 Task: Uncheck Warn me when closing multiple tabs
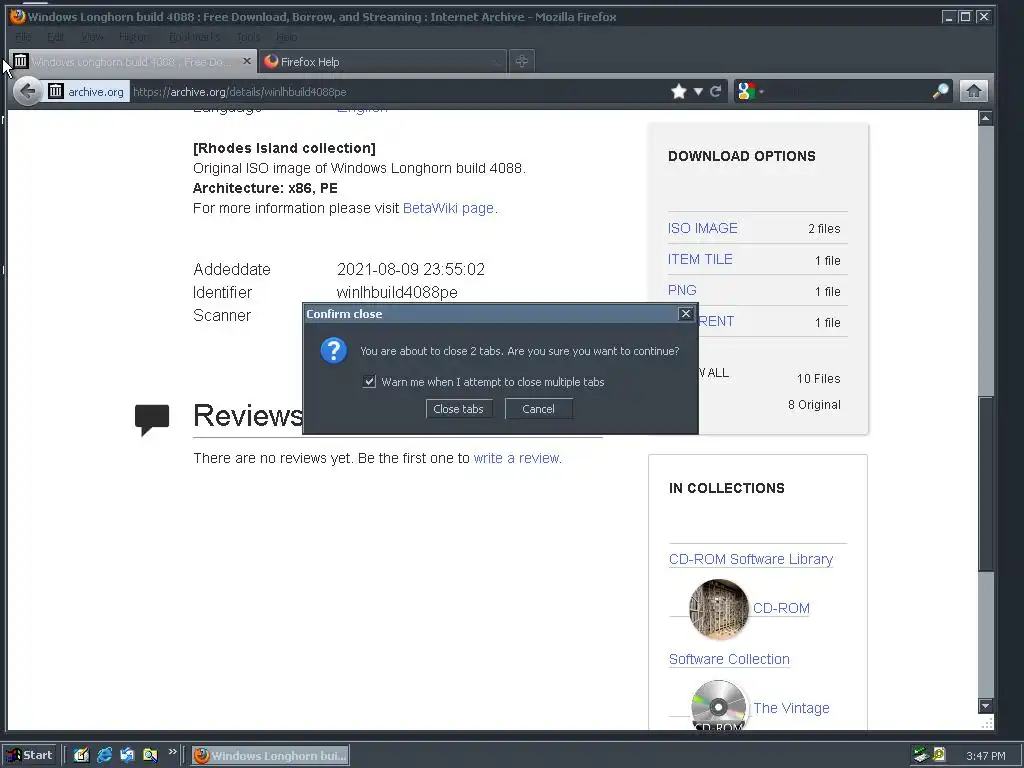[370, 381]
